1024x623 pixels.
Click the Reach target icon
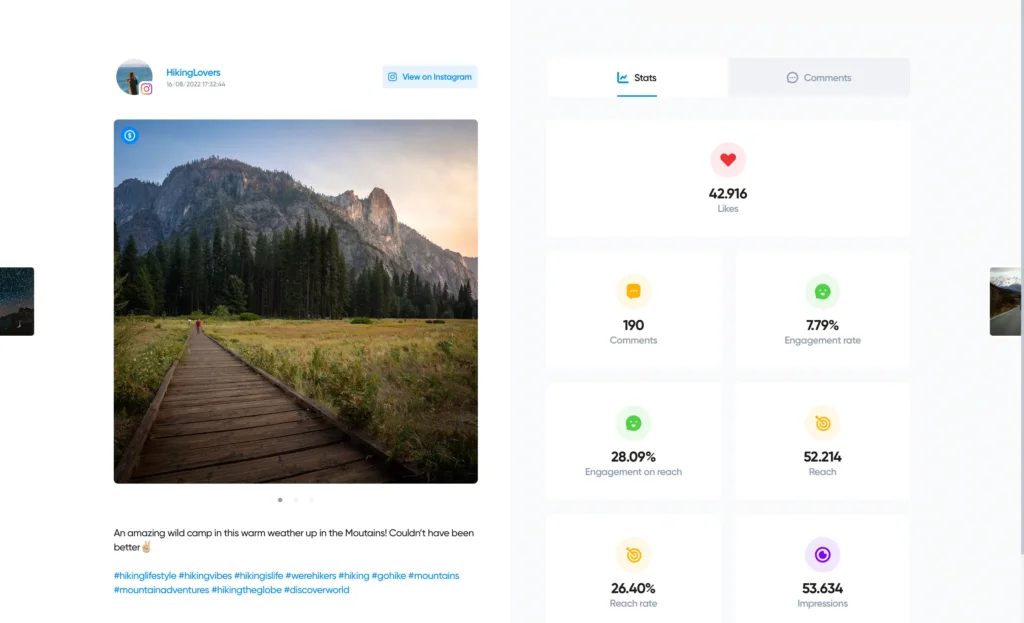(x=822, y=423)
